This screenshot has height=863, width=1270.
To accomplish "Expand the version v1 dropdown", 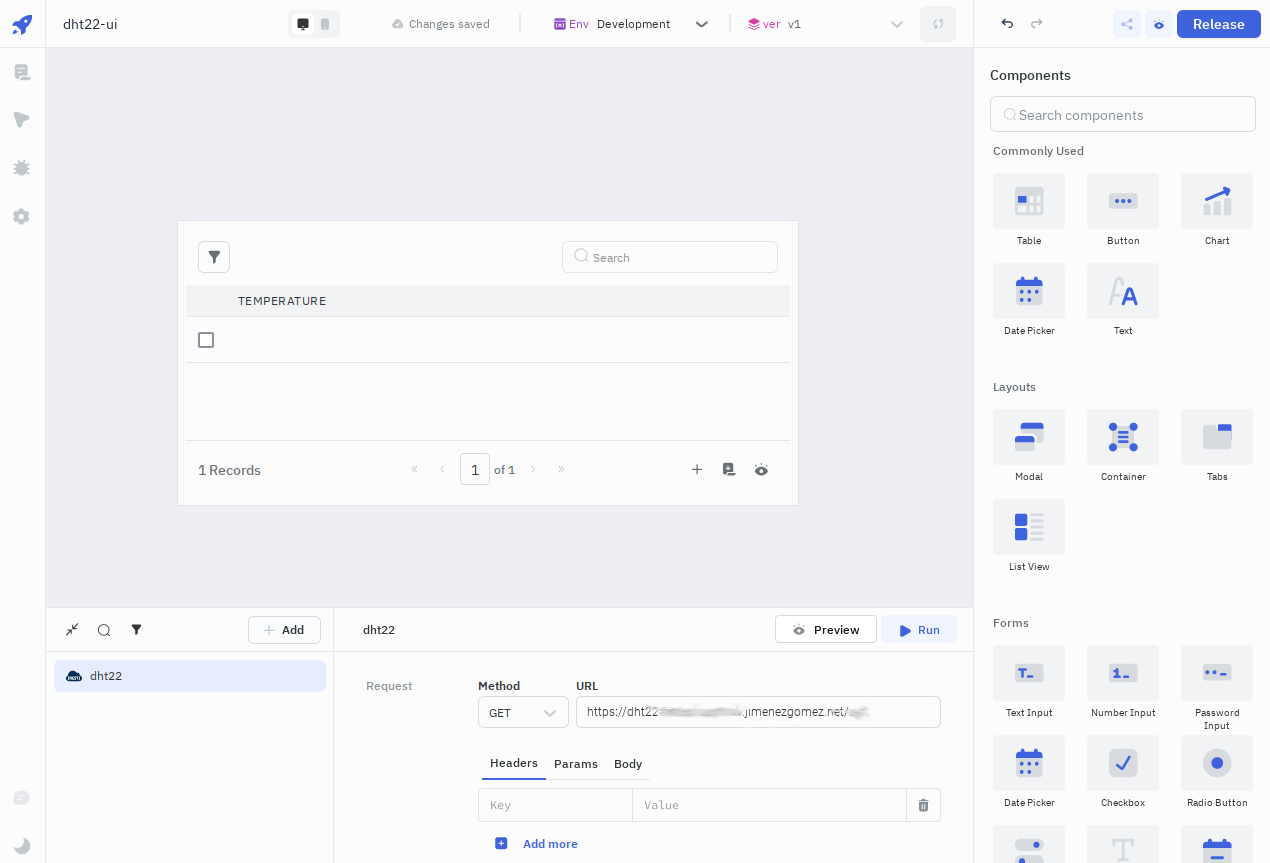I will pos(897,24).
